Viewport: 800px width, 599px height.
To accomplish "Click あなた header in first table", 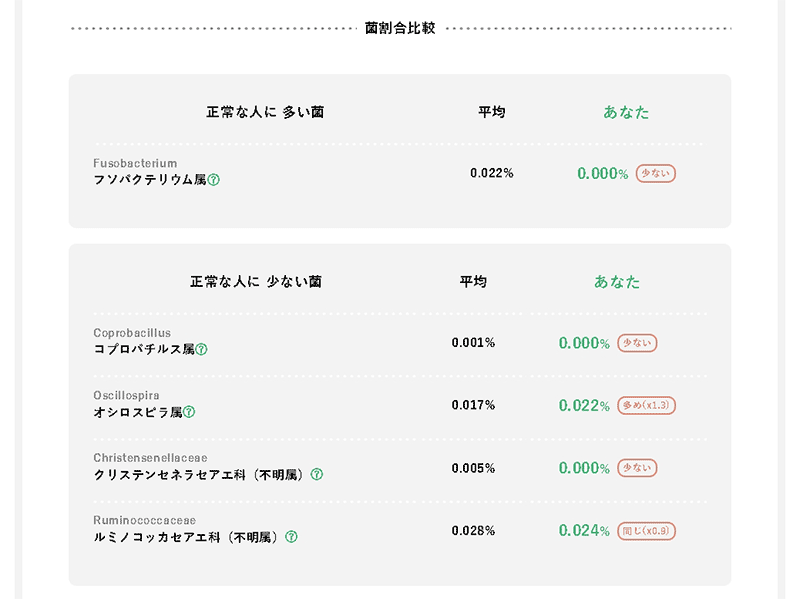I will (x=626, y=112).
